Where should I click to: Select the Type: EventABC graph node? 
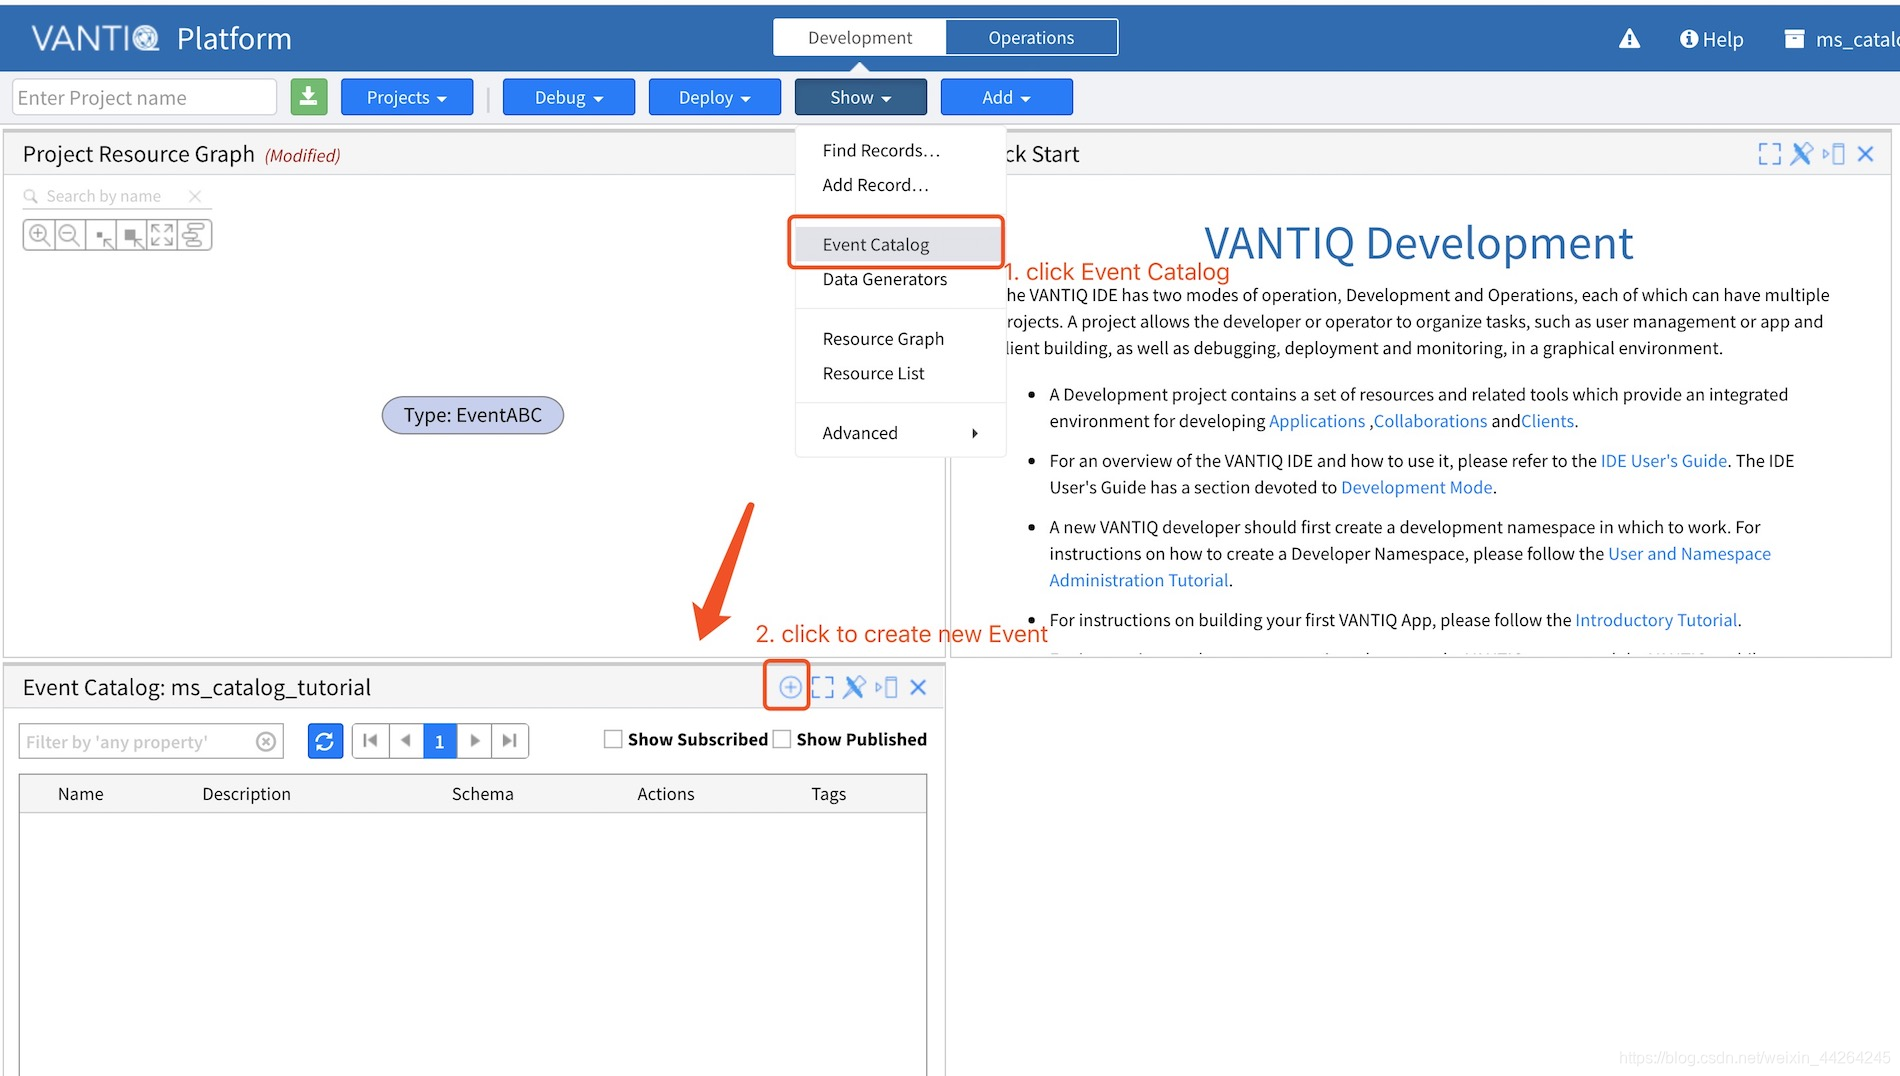click(473, 415)
